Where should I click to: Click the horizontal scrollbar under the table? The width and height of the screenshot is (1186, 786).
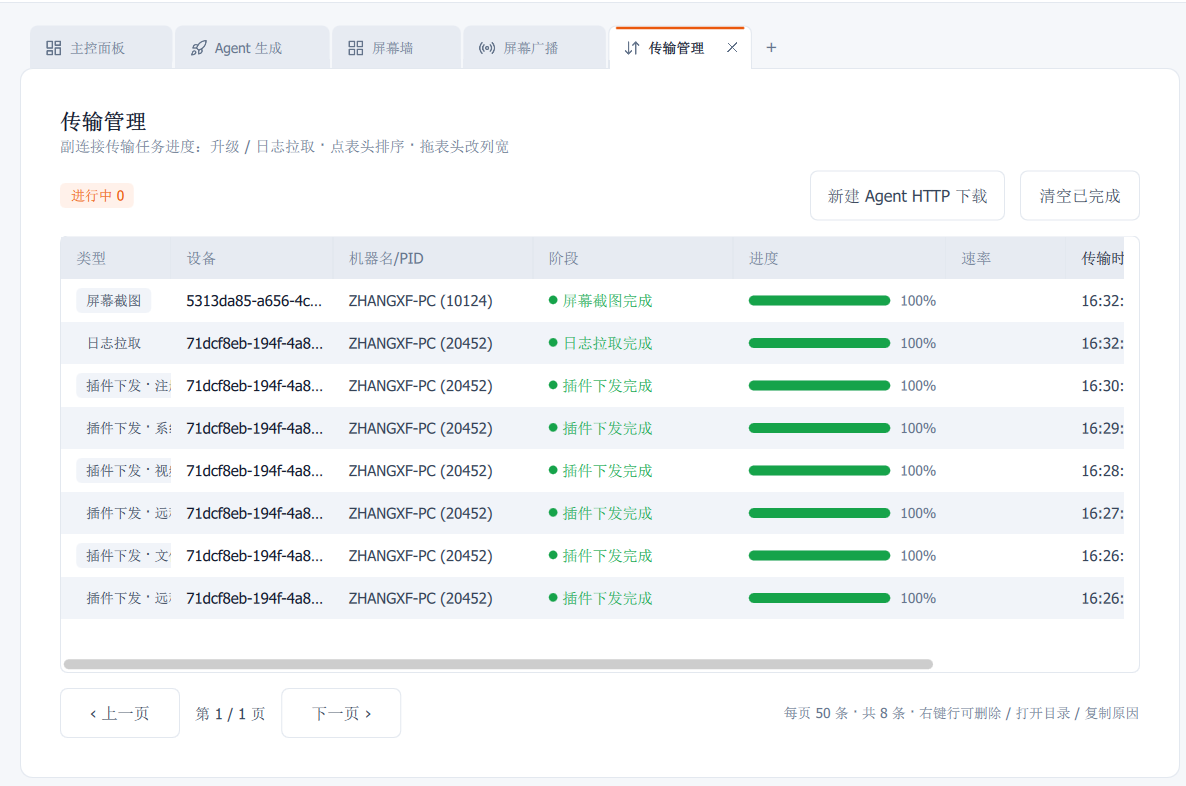tap(498, 664)
